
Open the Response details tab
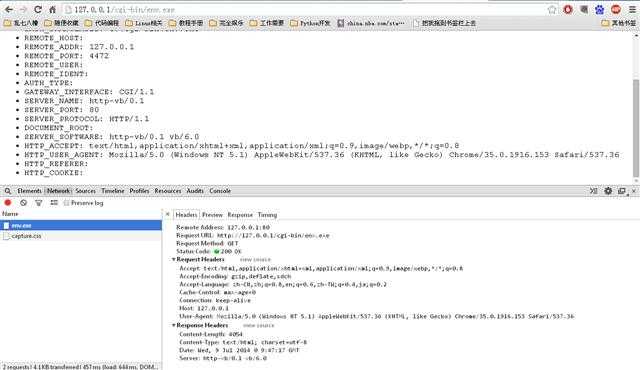[x=240, y=215]
